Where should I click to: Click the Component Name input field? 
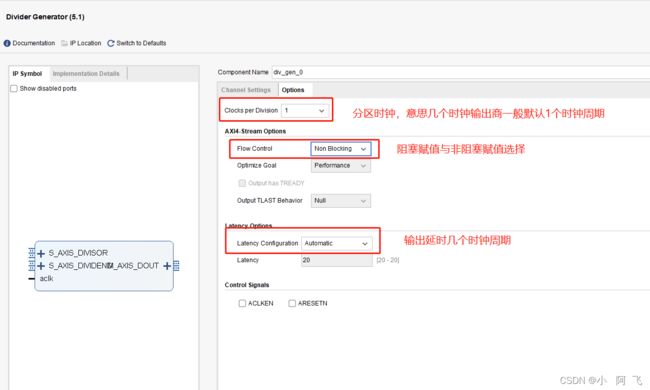click(x=461, y=72)
